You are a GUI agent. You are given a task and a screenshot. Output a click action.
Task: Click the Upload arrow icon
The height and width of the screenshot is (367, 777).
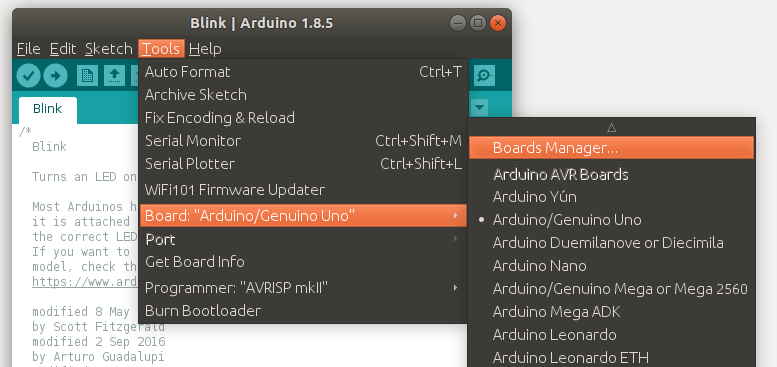point(55,76)
